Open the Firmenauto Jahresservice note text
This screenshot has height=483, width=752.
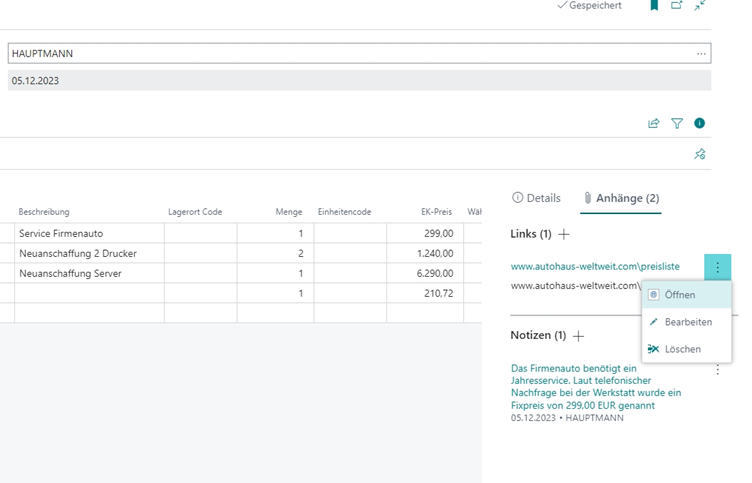(x=596, y=386)
